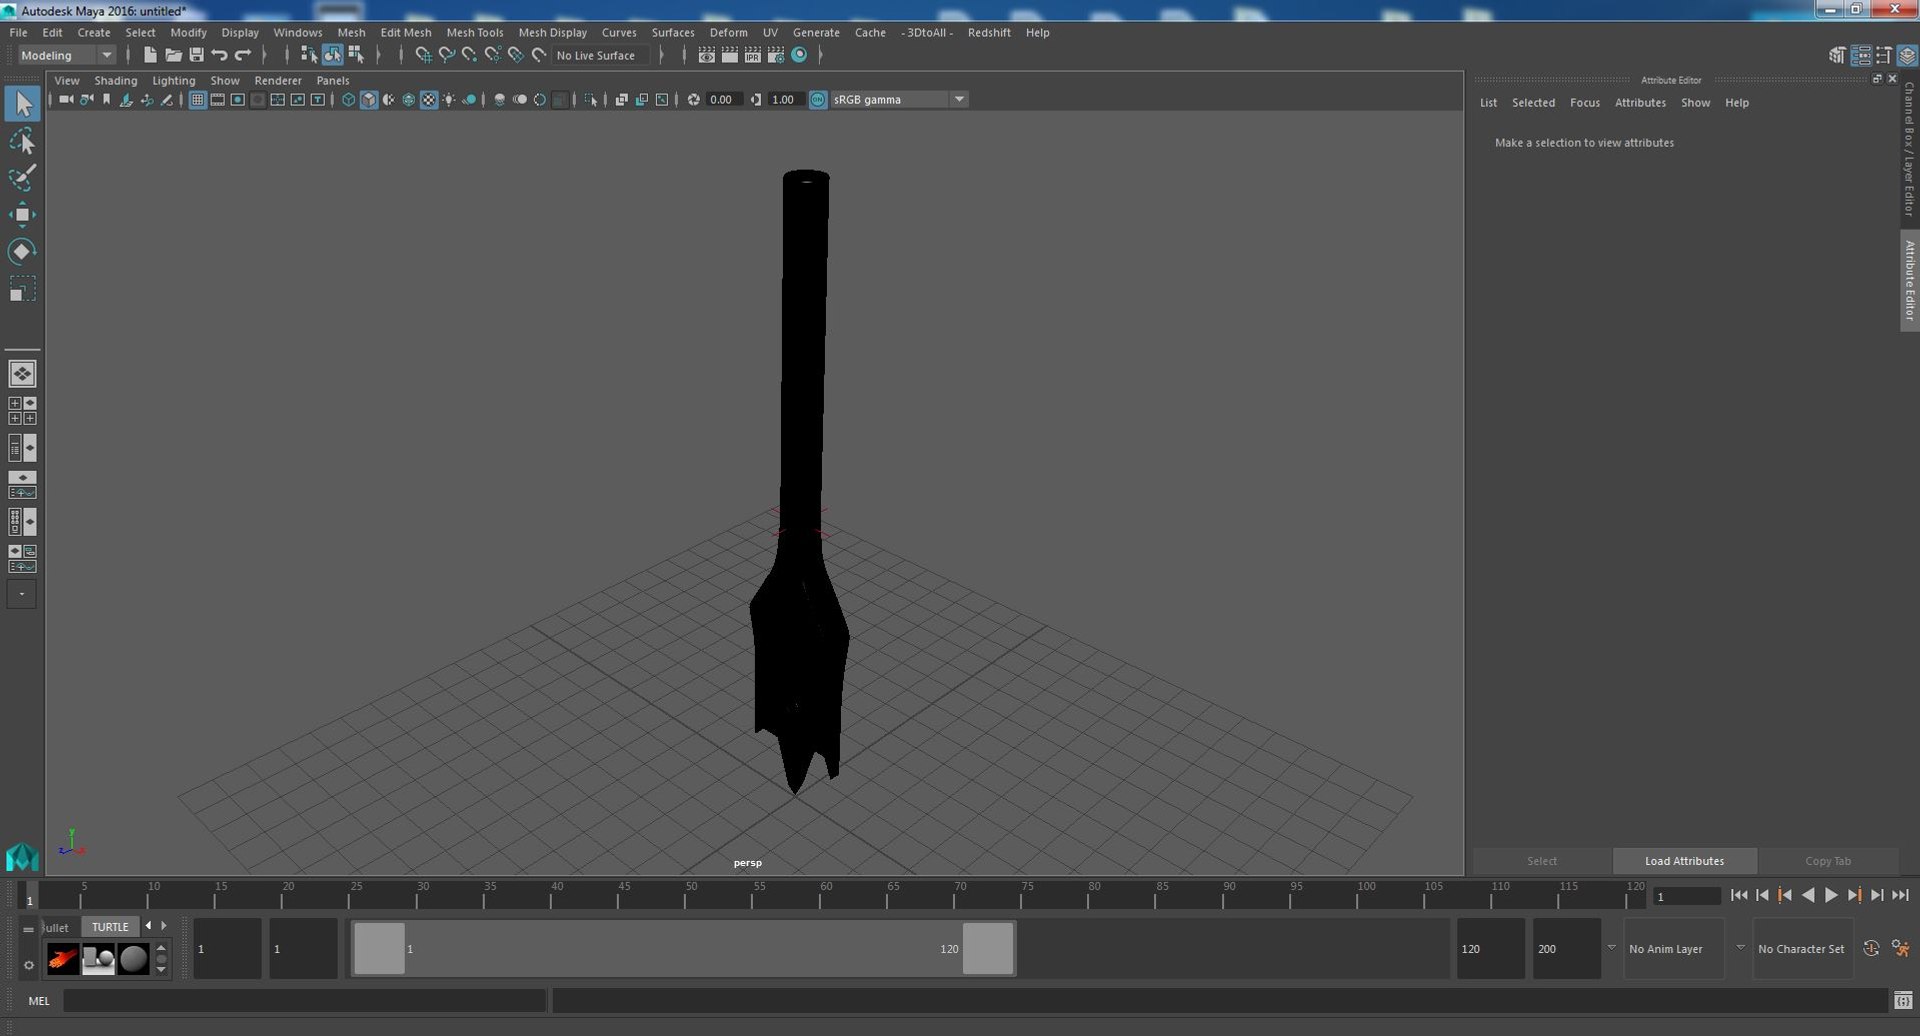The image size is (1920, 1036).
Task: Snap to curves icon
Action: tap(446, 55)
